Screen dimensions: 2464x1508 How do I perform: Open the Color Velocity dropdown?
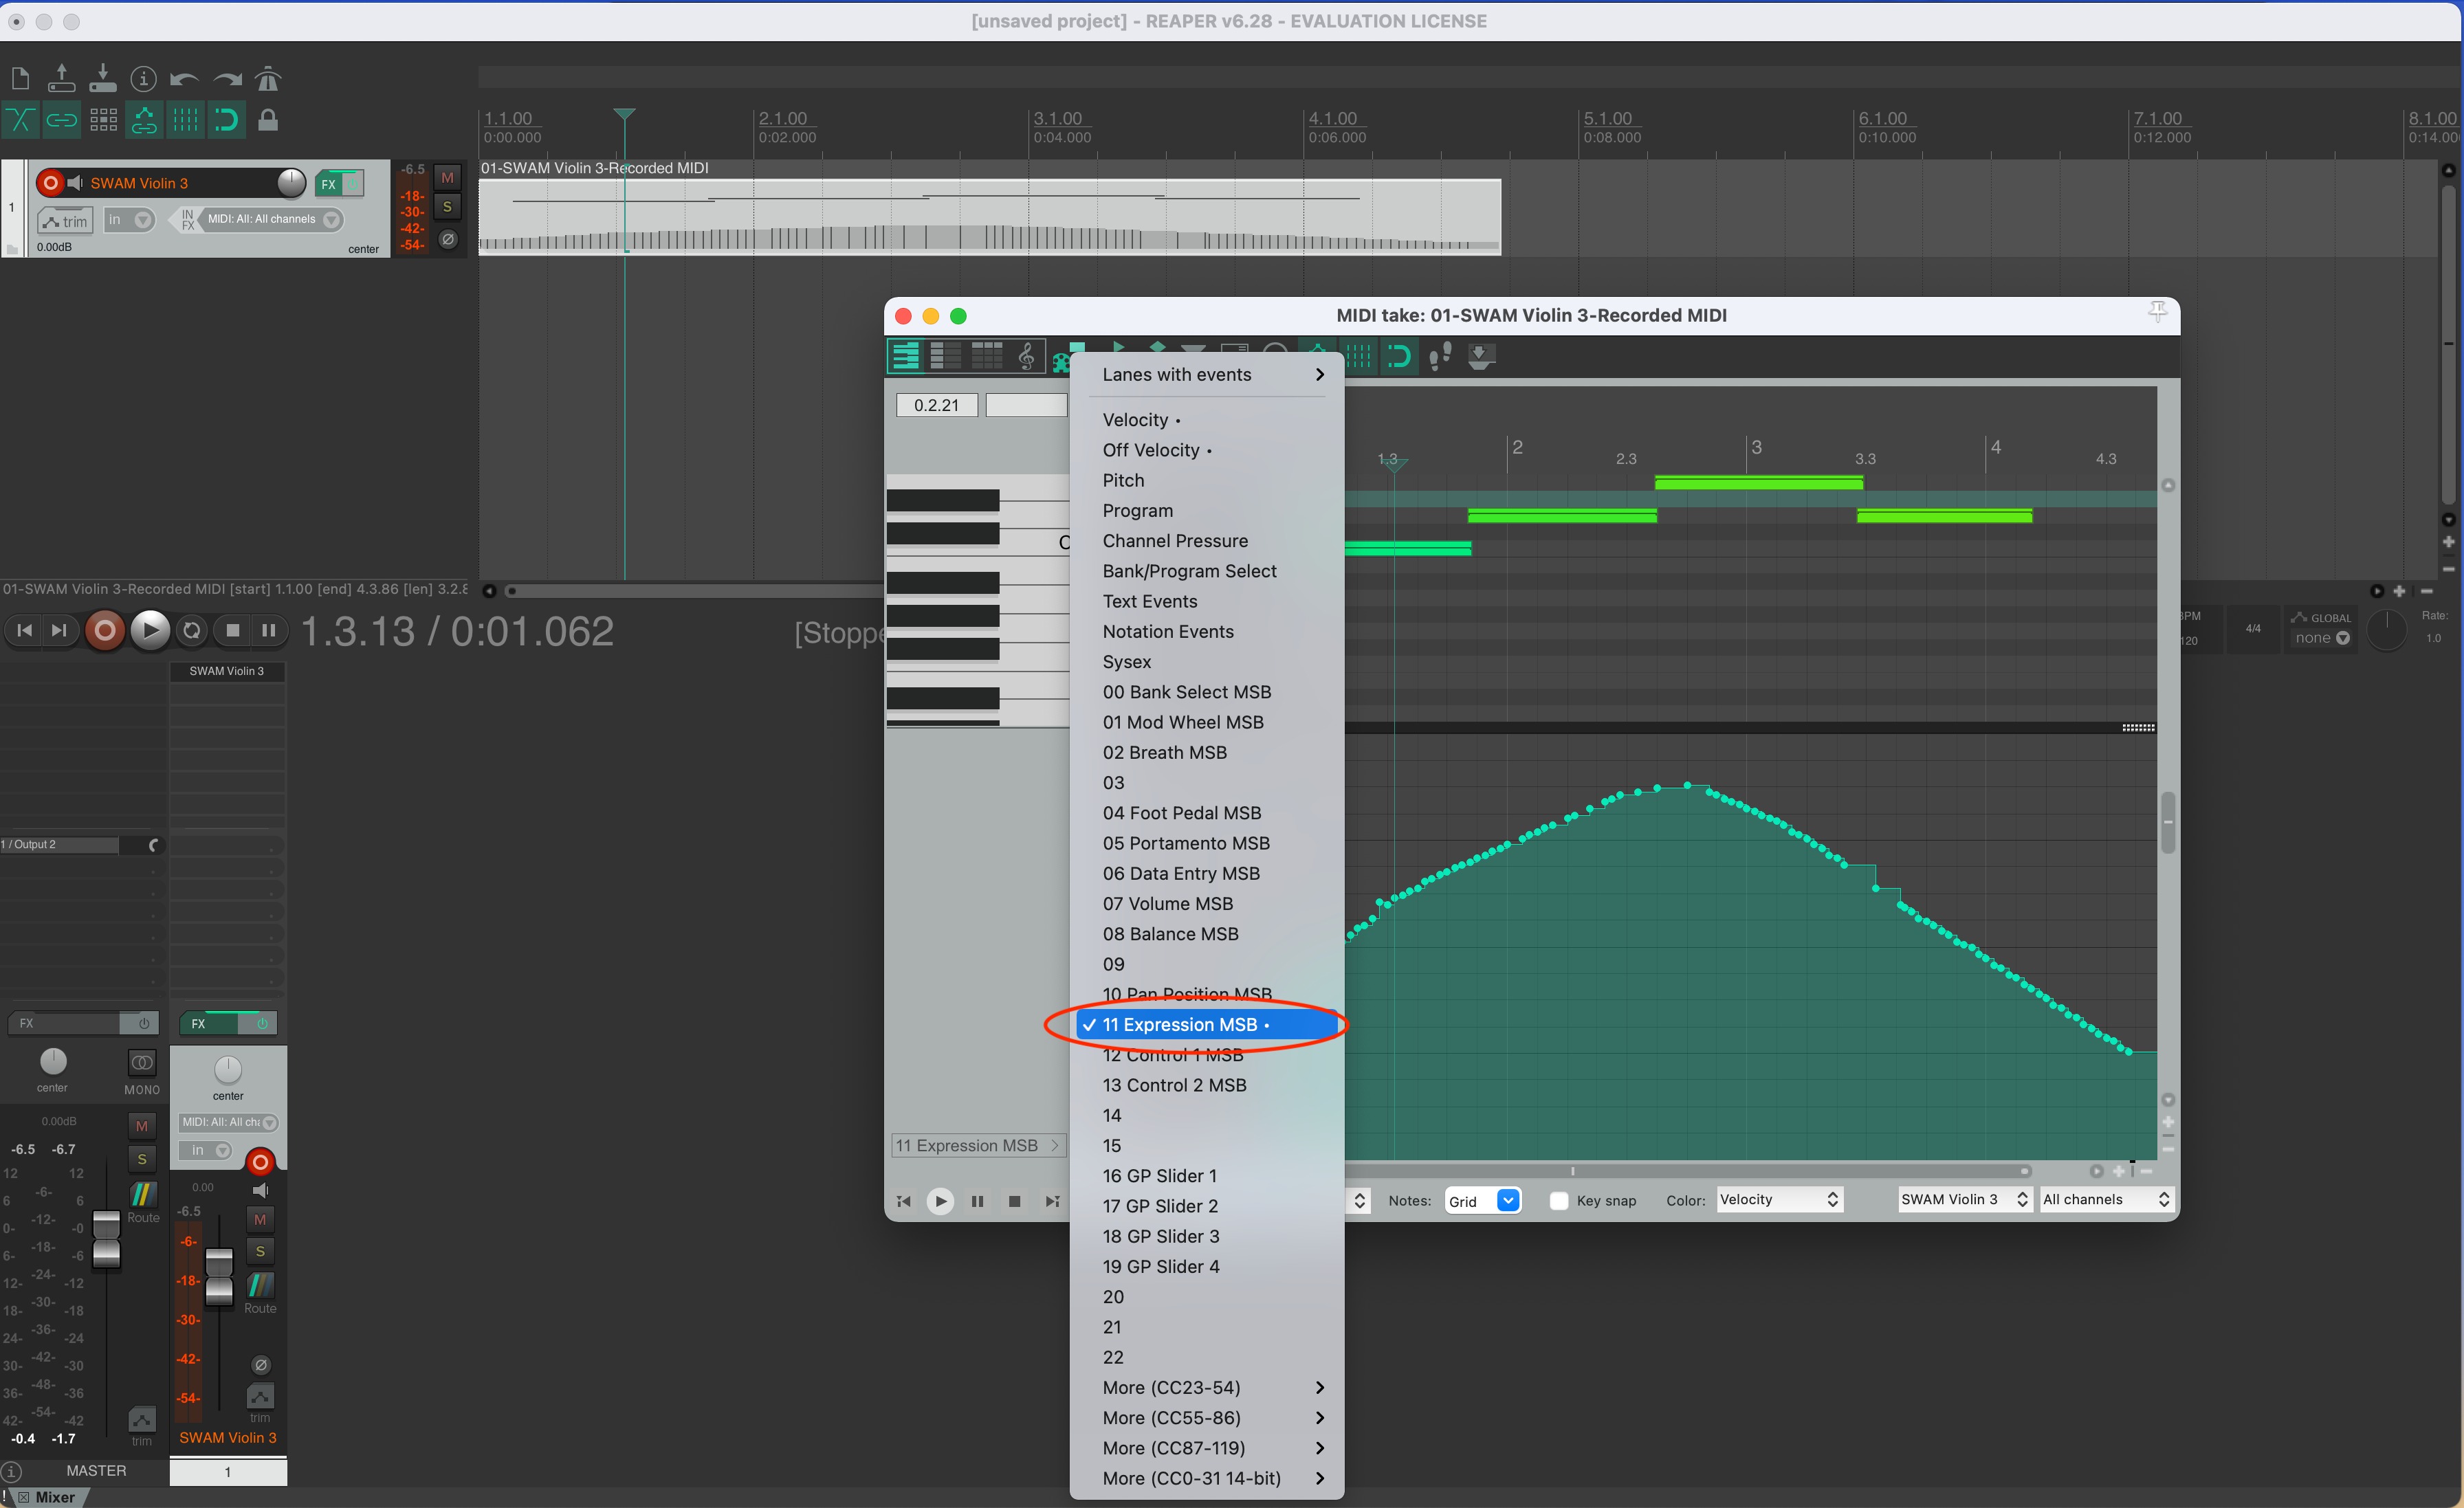[1779, 1200]
